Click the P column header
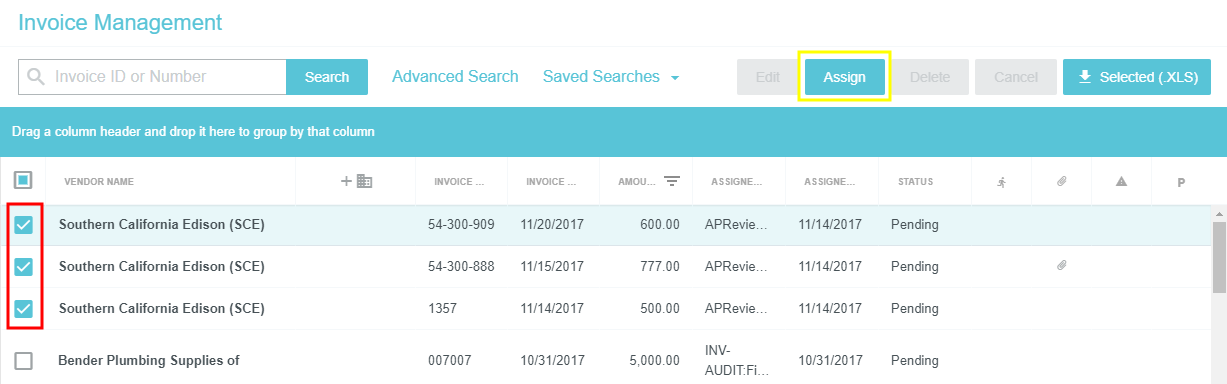Image resolution: width=1227 pixels, height=384 pixels. point(1181,182)
